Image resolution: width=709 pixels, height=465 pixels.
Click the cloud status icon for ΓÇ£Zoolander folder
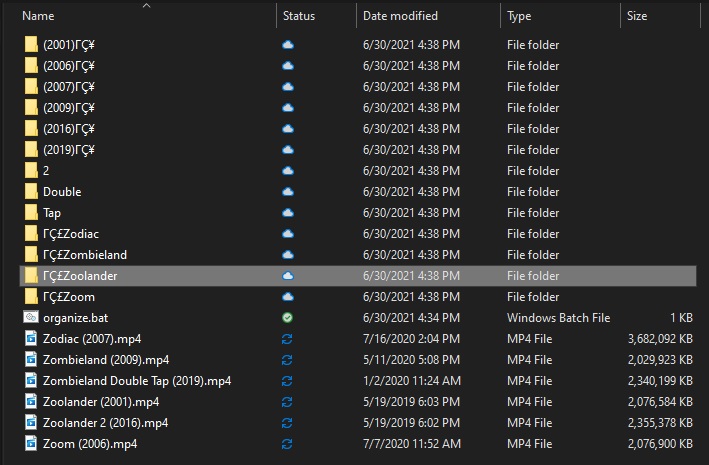tap(288, 276)
